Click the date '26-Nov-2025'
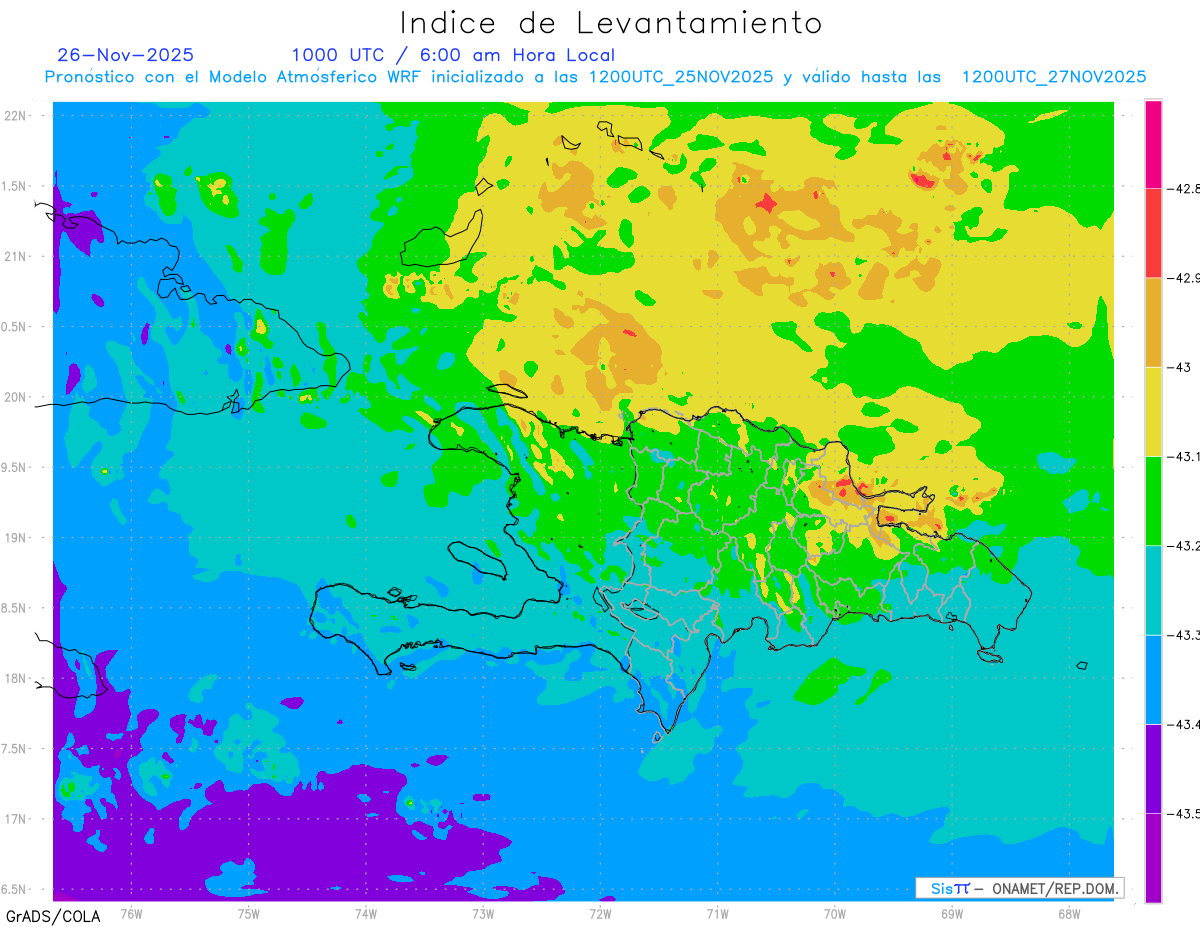 126,55
